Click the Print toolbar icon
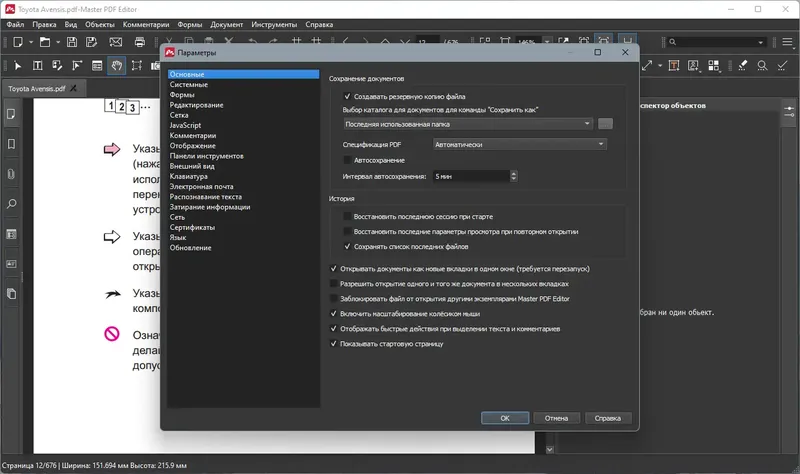The image size is (800, 474). point(140,42)
